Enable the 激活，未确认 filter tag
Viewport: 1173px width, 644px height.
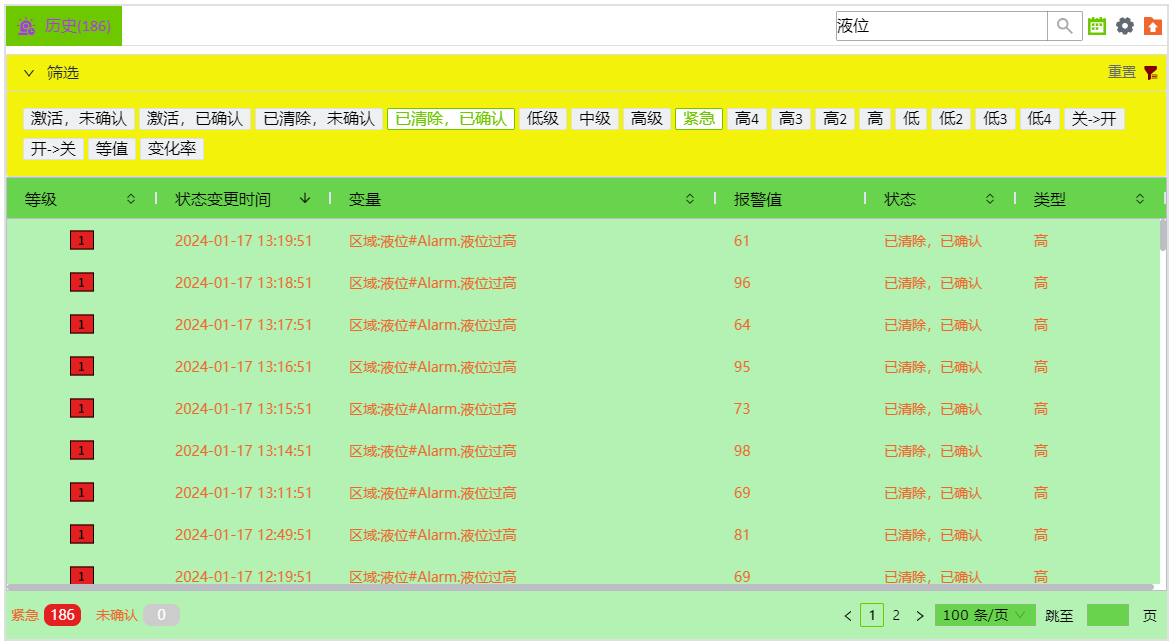tap(79, 119)
